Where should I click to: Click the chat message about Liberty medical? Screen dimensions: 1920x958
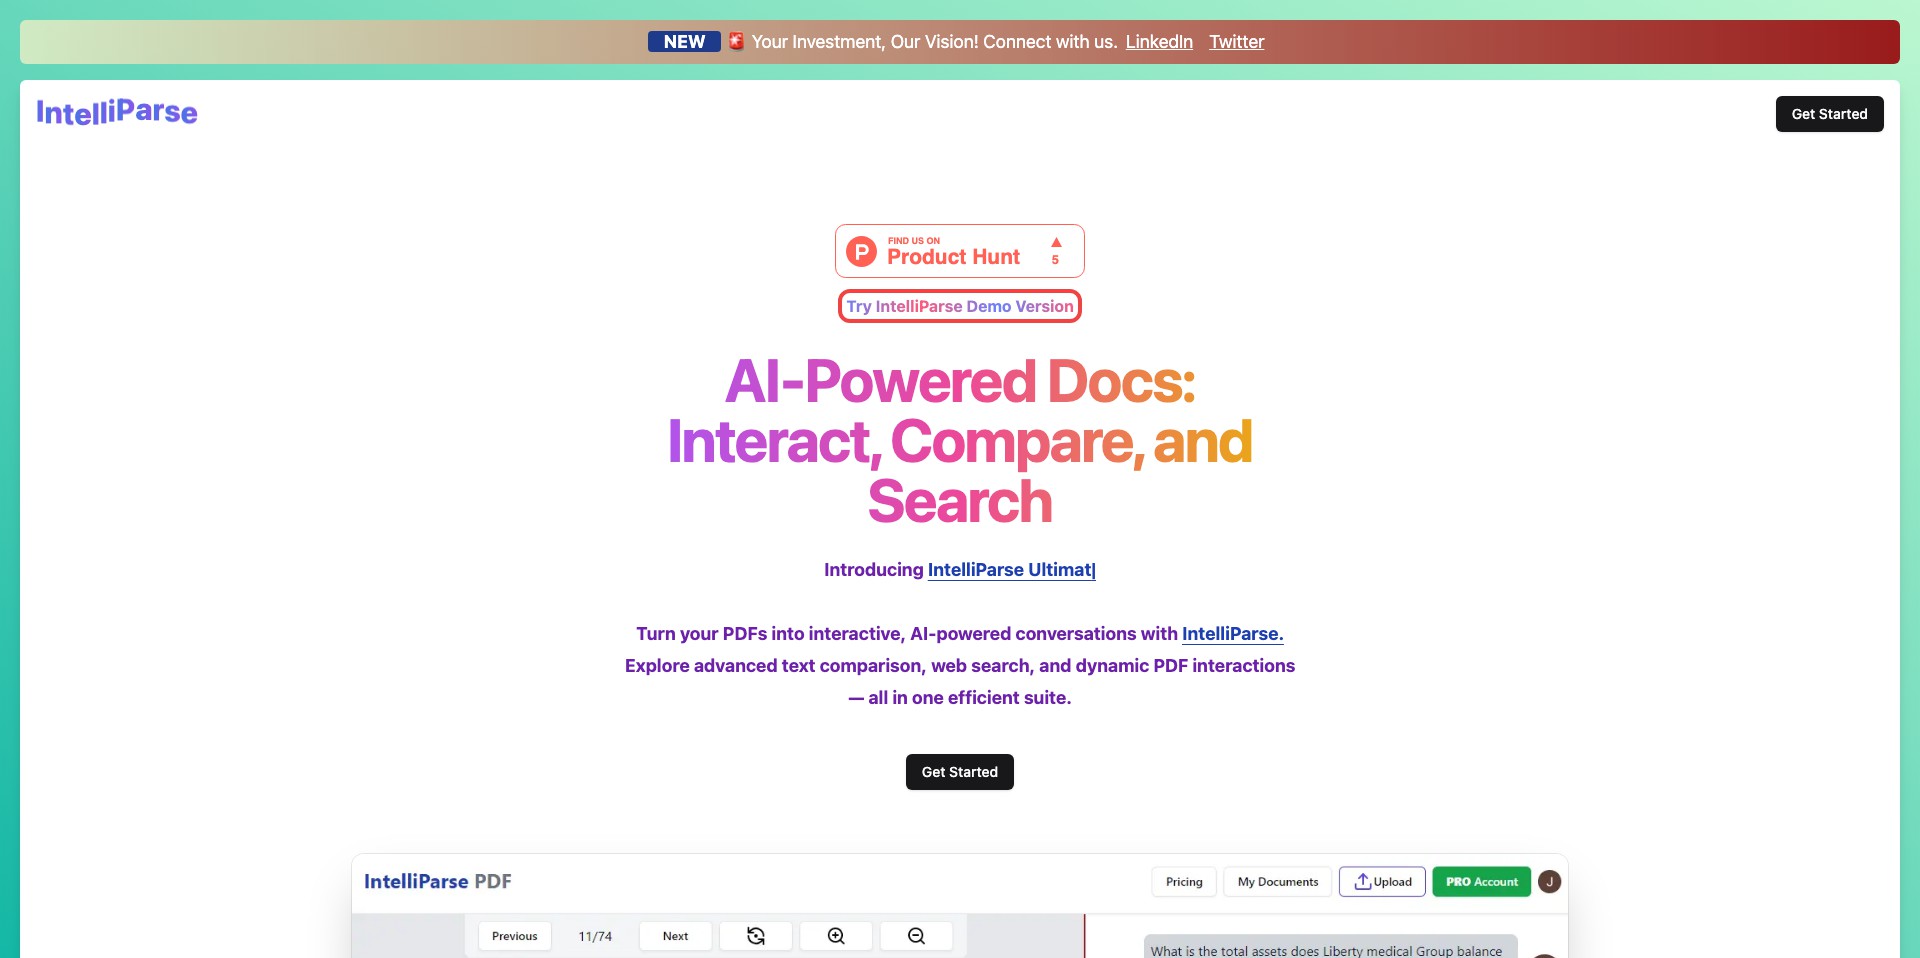click(1331, 947)
